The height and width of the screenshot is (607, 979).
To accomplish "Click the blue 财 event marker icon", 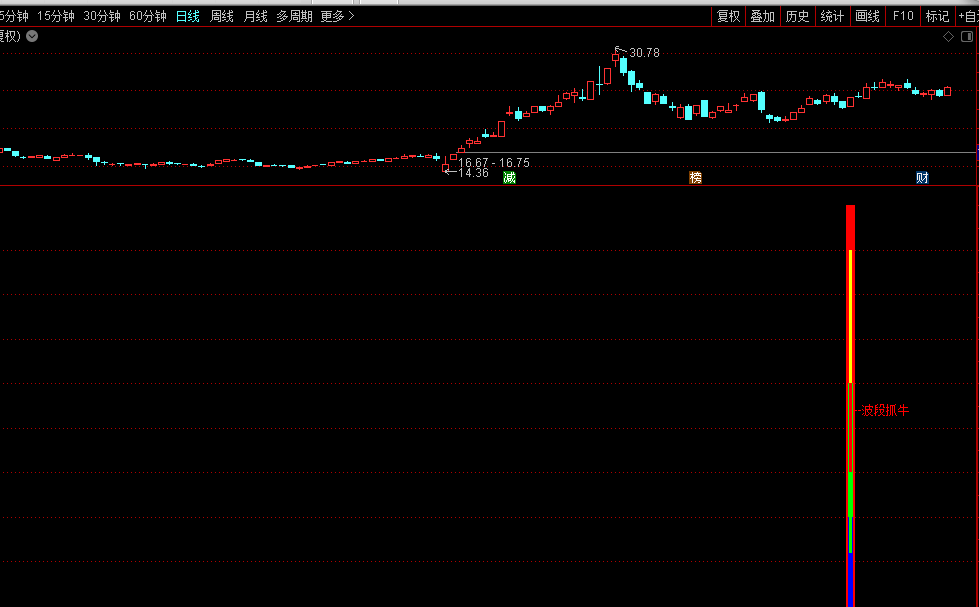I will 922,178.
